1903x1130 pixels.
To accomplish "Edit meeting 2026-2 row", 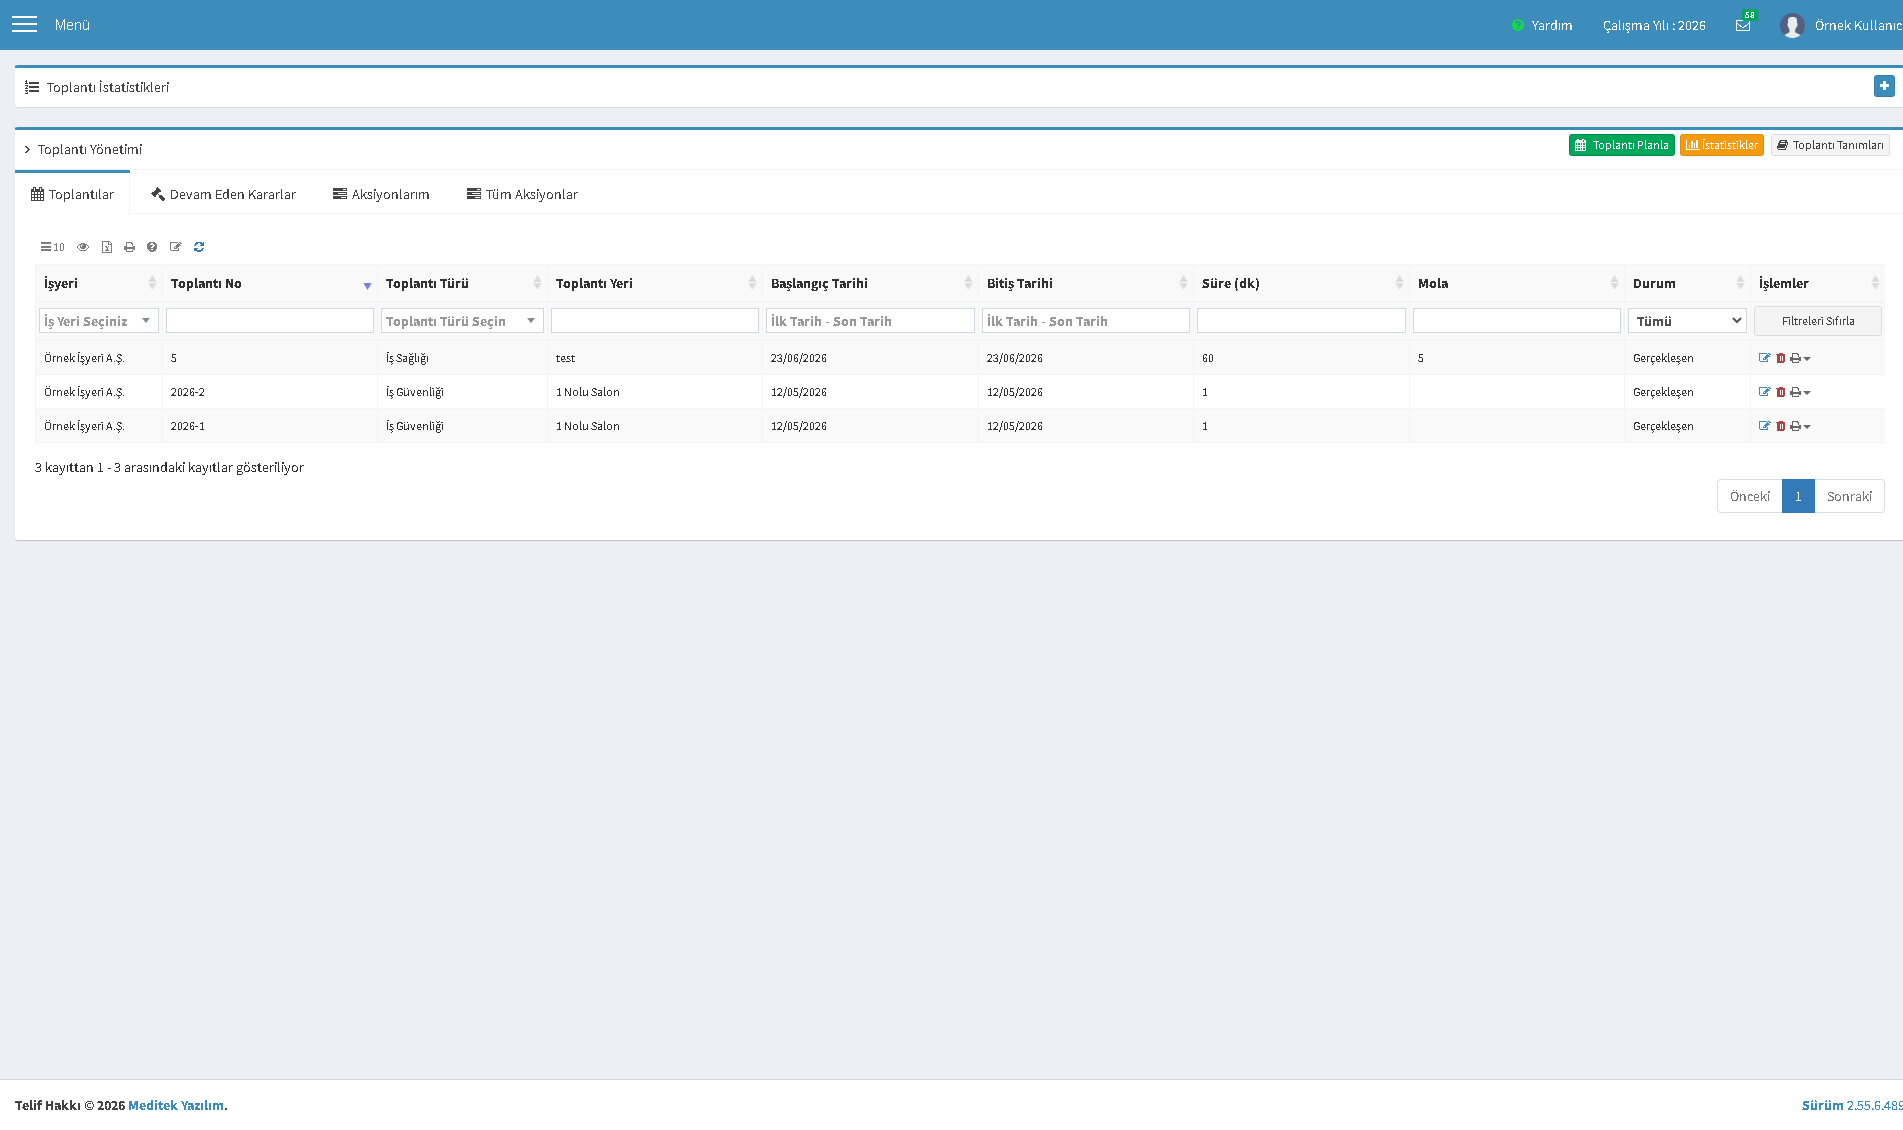I will [x=1764, y=392].
